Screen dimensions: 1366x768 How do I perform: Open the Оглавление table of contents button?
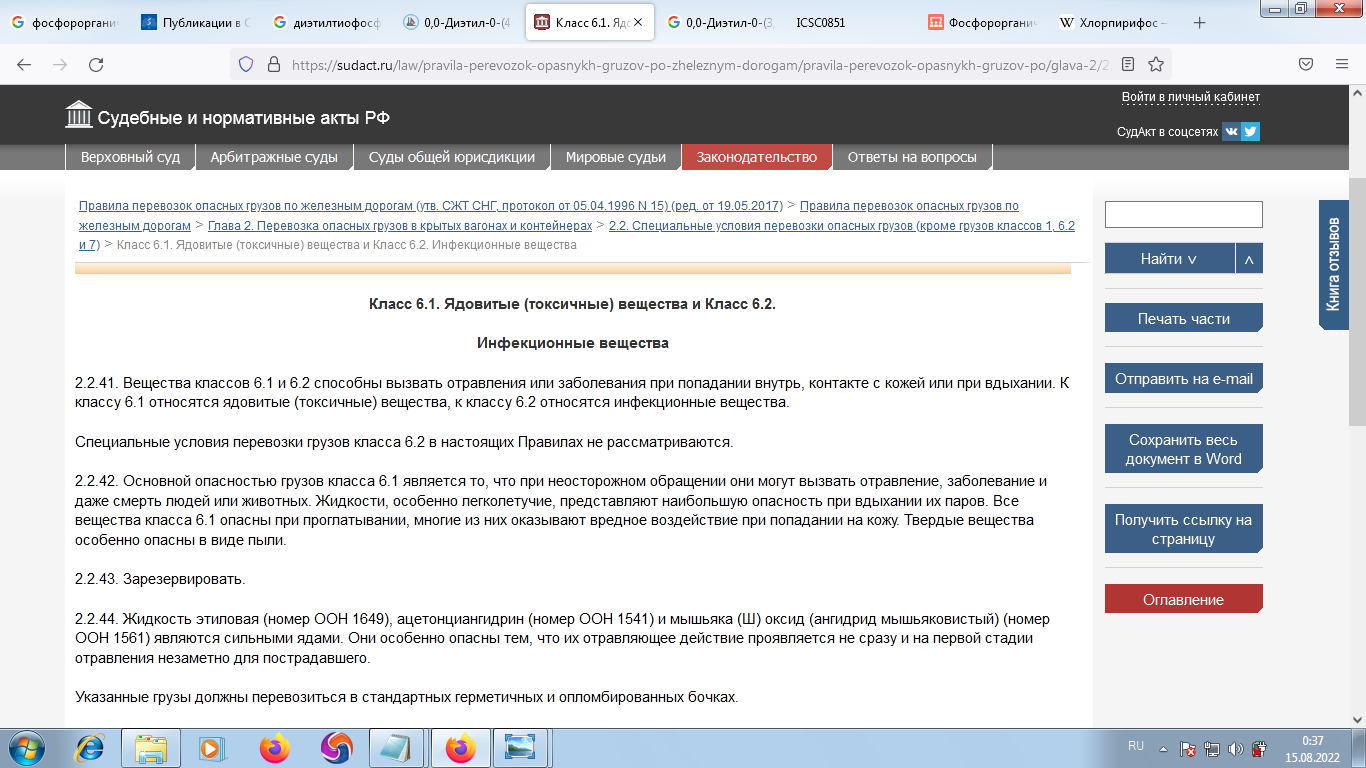[x=1183, y=600]
